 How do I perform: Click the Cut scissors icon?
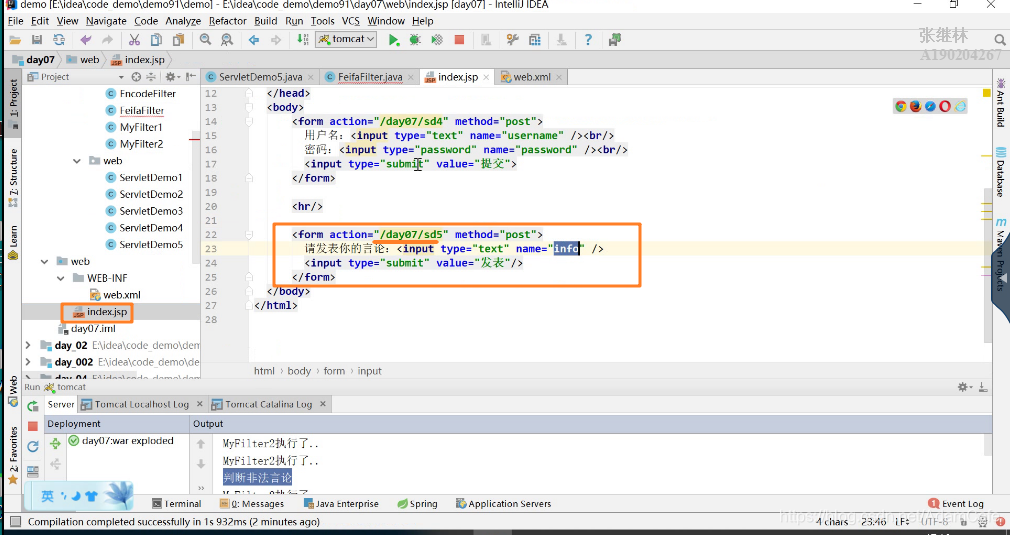tap(134, 40)
